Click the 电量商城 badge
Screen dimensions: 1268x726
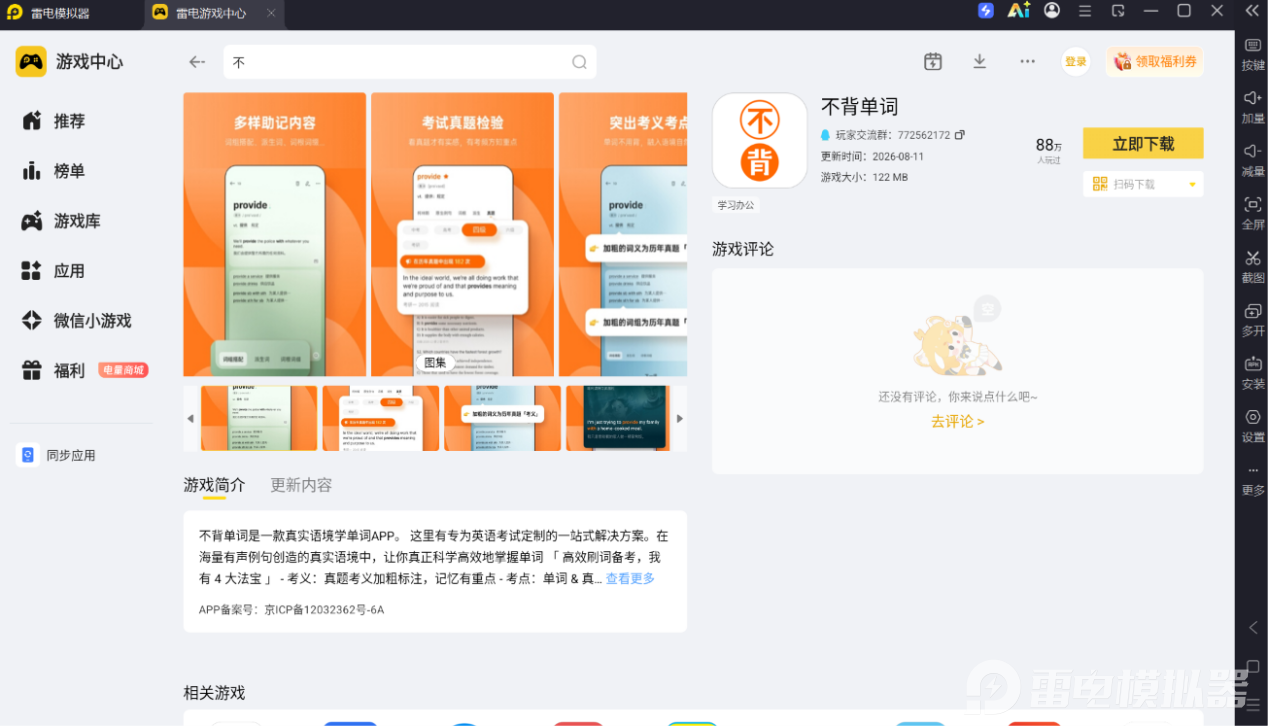tap(123, 370)
